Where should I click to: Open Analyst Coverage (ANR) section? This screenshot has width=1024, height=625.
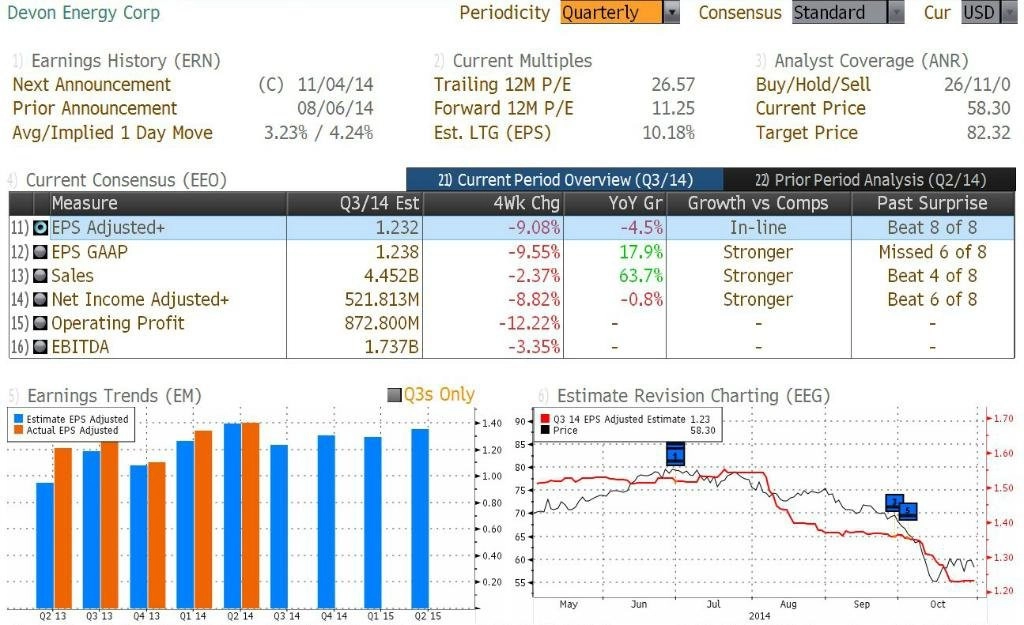[871, 61]
